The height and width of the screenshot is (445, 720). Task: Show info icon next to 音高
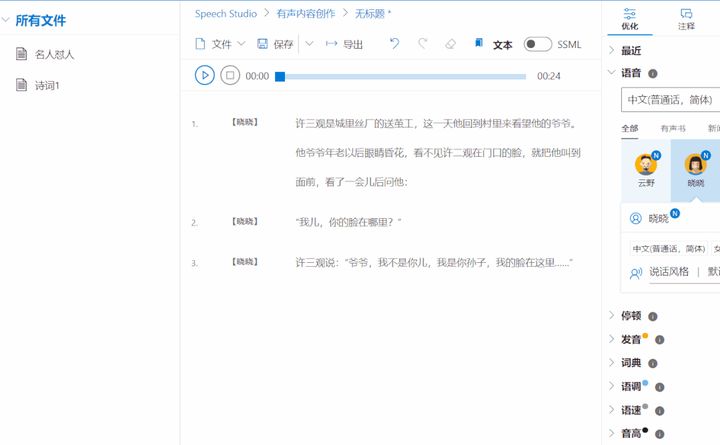point(659,434)
